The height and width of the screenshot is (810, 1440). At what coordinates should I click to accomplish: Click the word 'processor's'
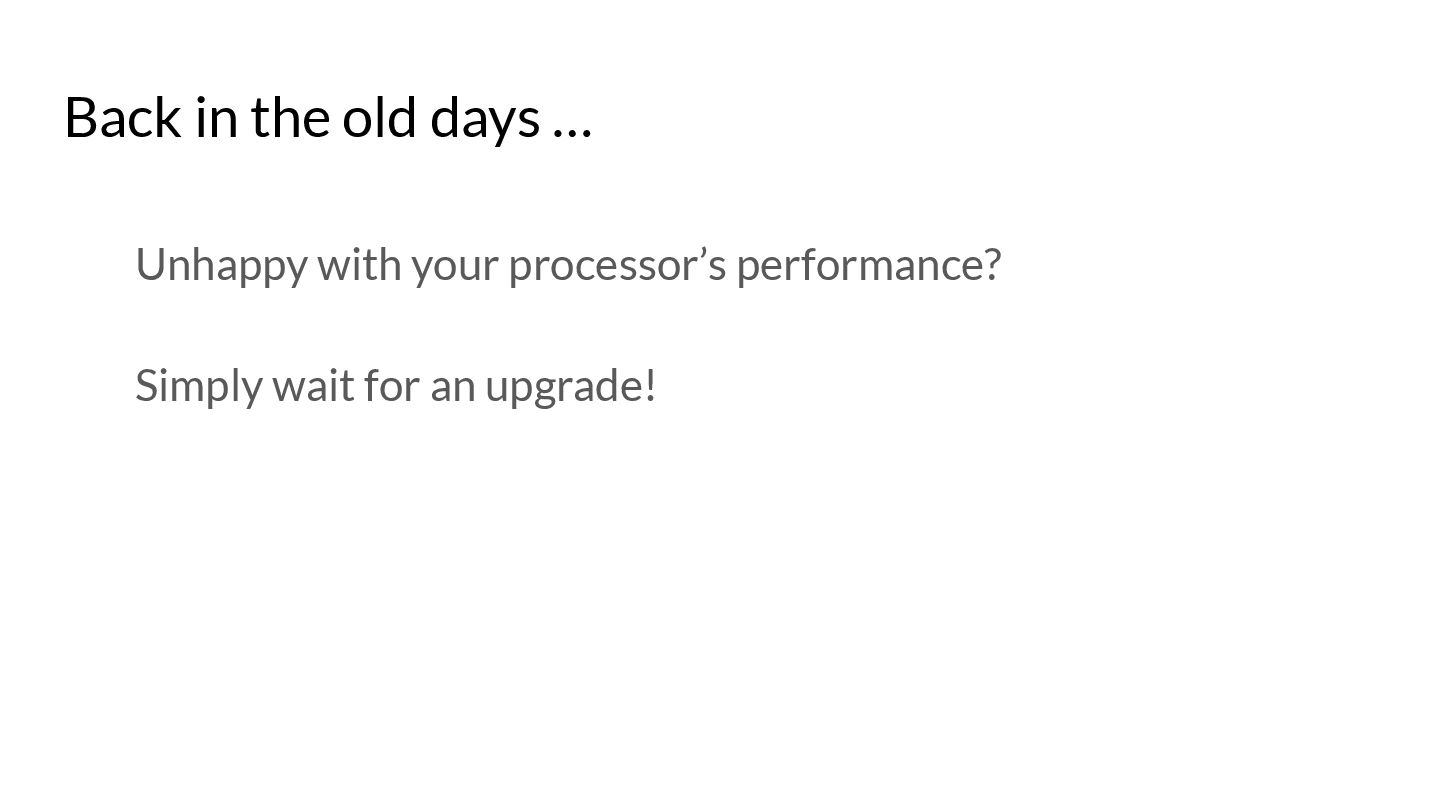[x=617, y=267]
